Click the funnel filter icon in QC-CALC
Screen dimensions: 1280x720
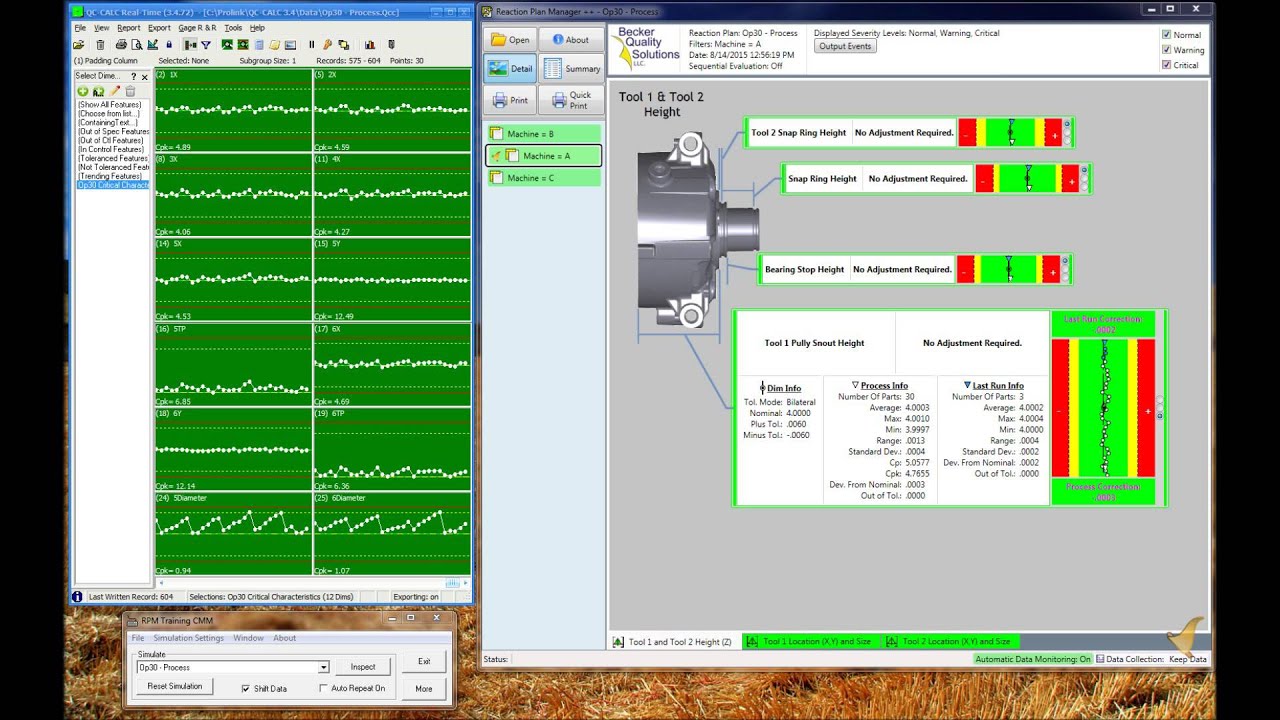(206, 45)
